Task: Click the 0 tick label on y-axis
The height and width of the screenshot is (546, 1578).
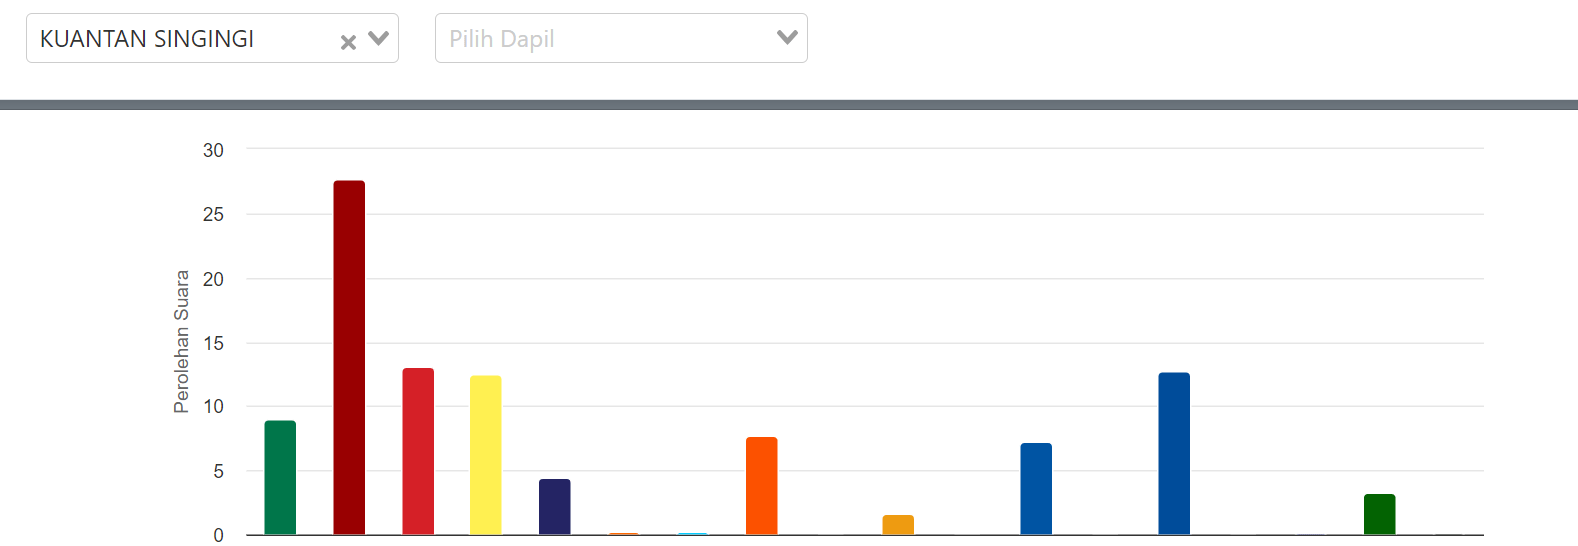Action: pyautogui.click(x=218, y=535)
